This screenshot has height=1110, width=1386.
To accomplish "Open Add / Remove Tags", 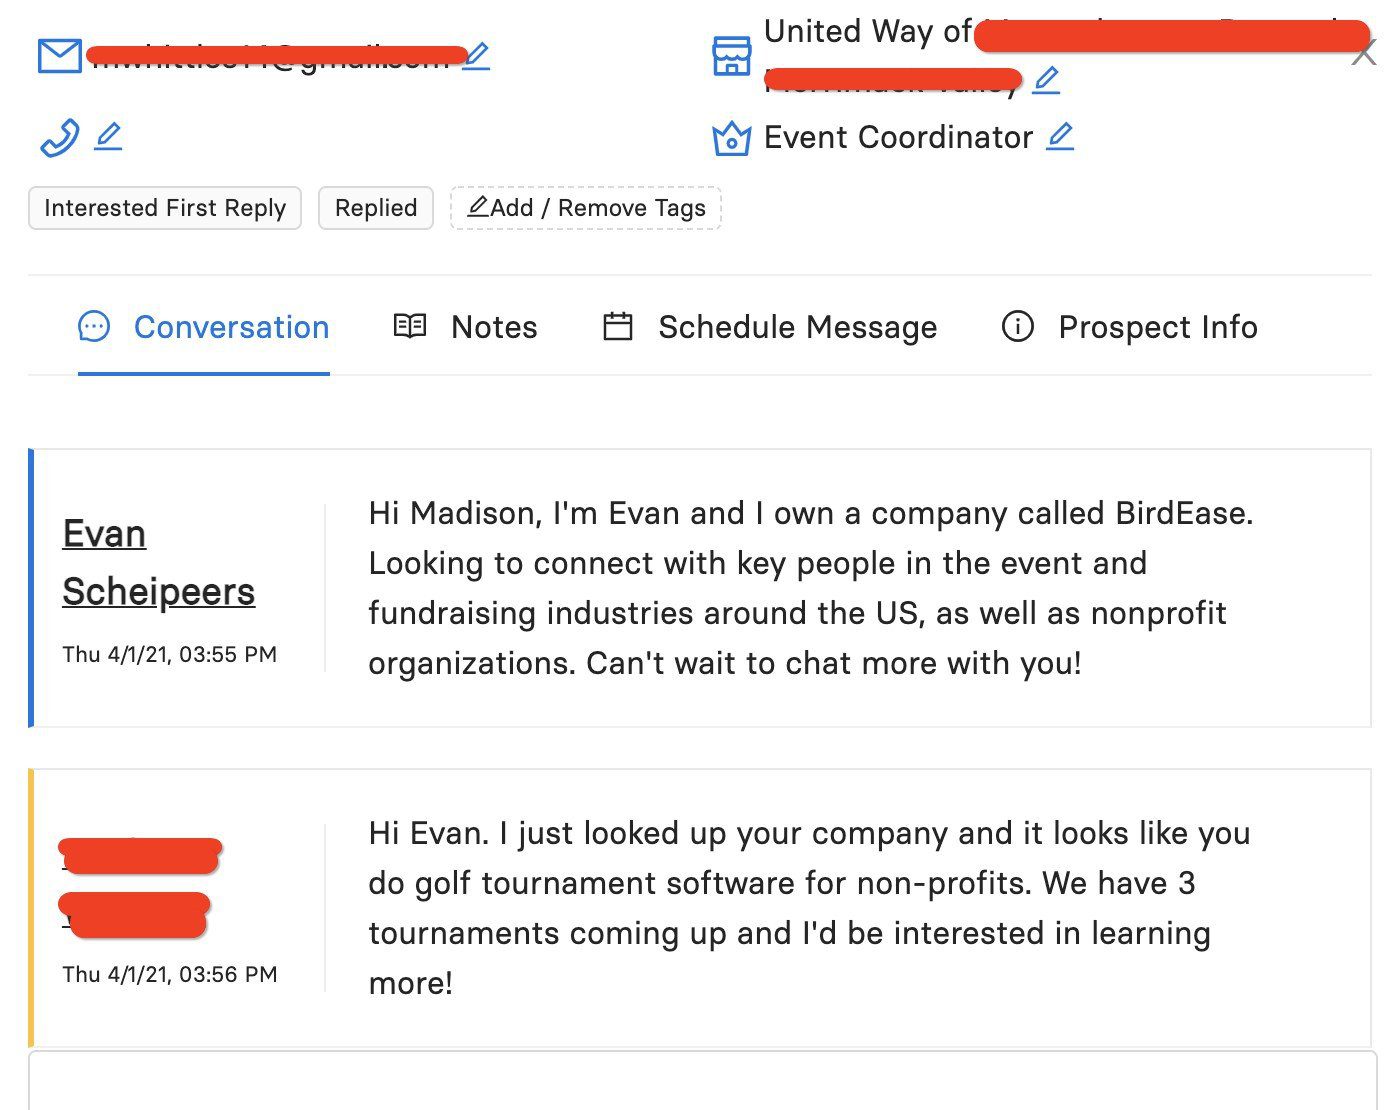I will [x=586, y=208].
